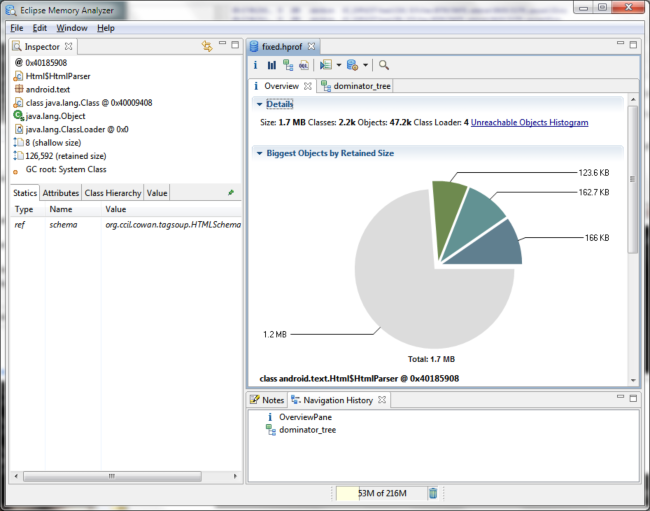This screenshot has height=511, width=650.
Task: Open the Unreachable Objects Histogram link
Action: coord(529,122)
